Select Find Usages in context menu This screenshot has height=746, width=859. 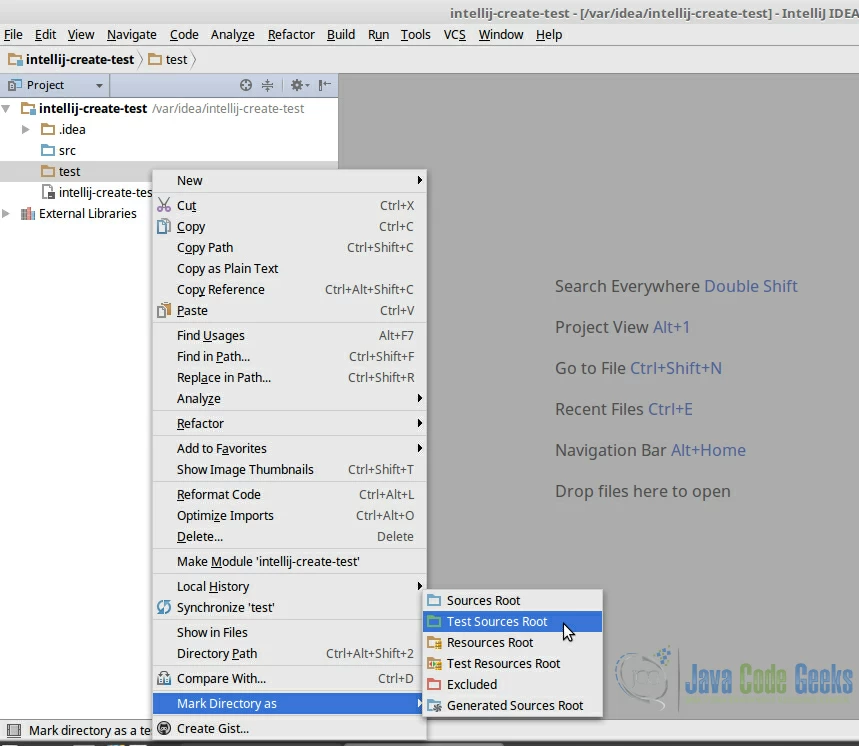click(x=289, y=335)
